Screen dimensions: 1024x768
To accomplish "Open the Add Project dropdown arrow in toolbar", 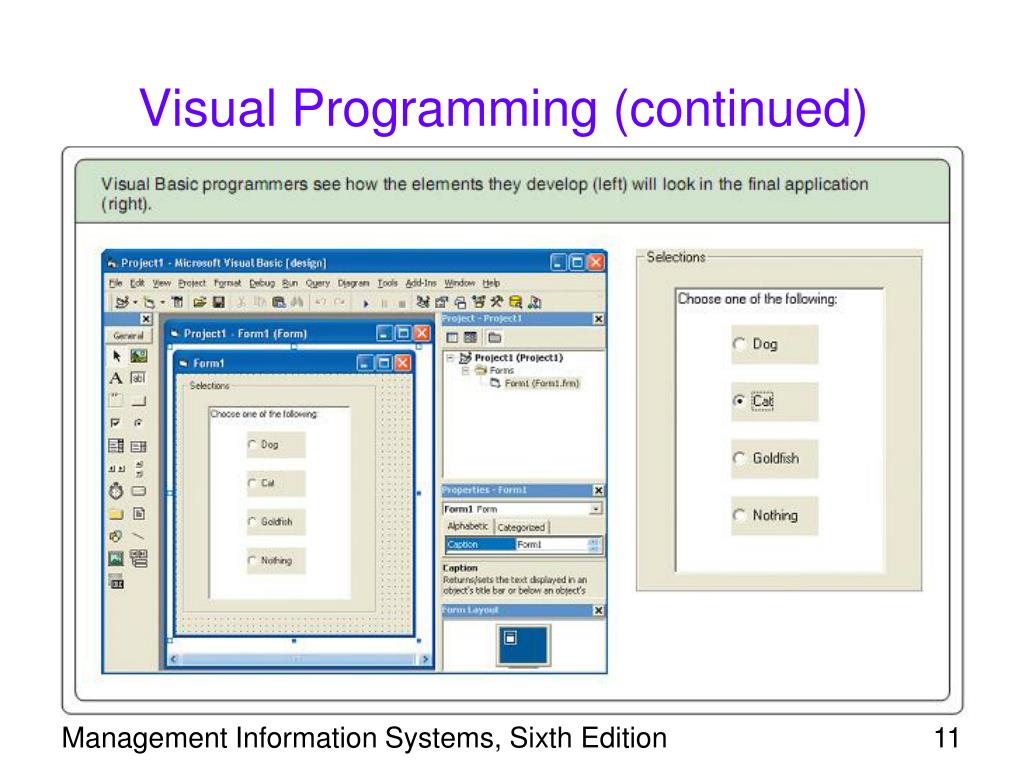I will click(x=135, y=302).
